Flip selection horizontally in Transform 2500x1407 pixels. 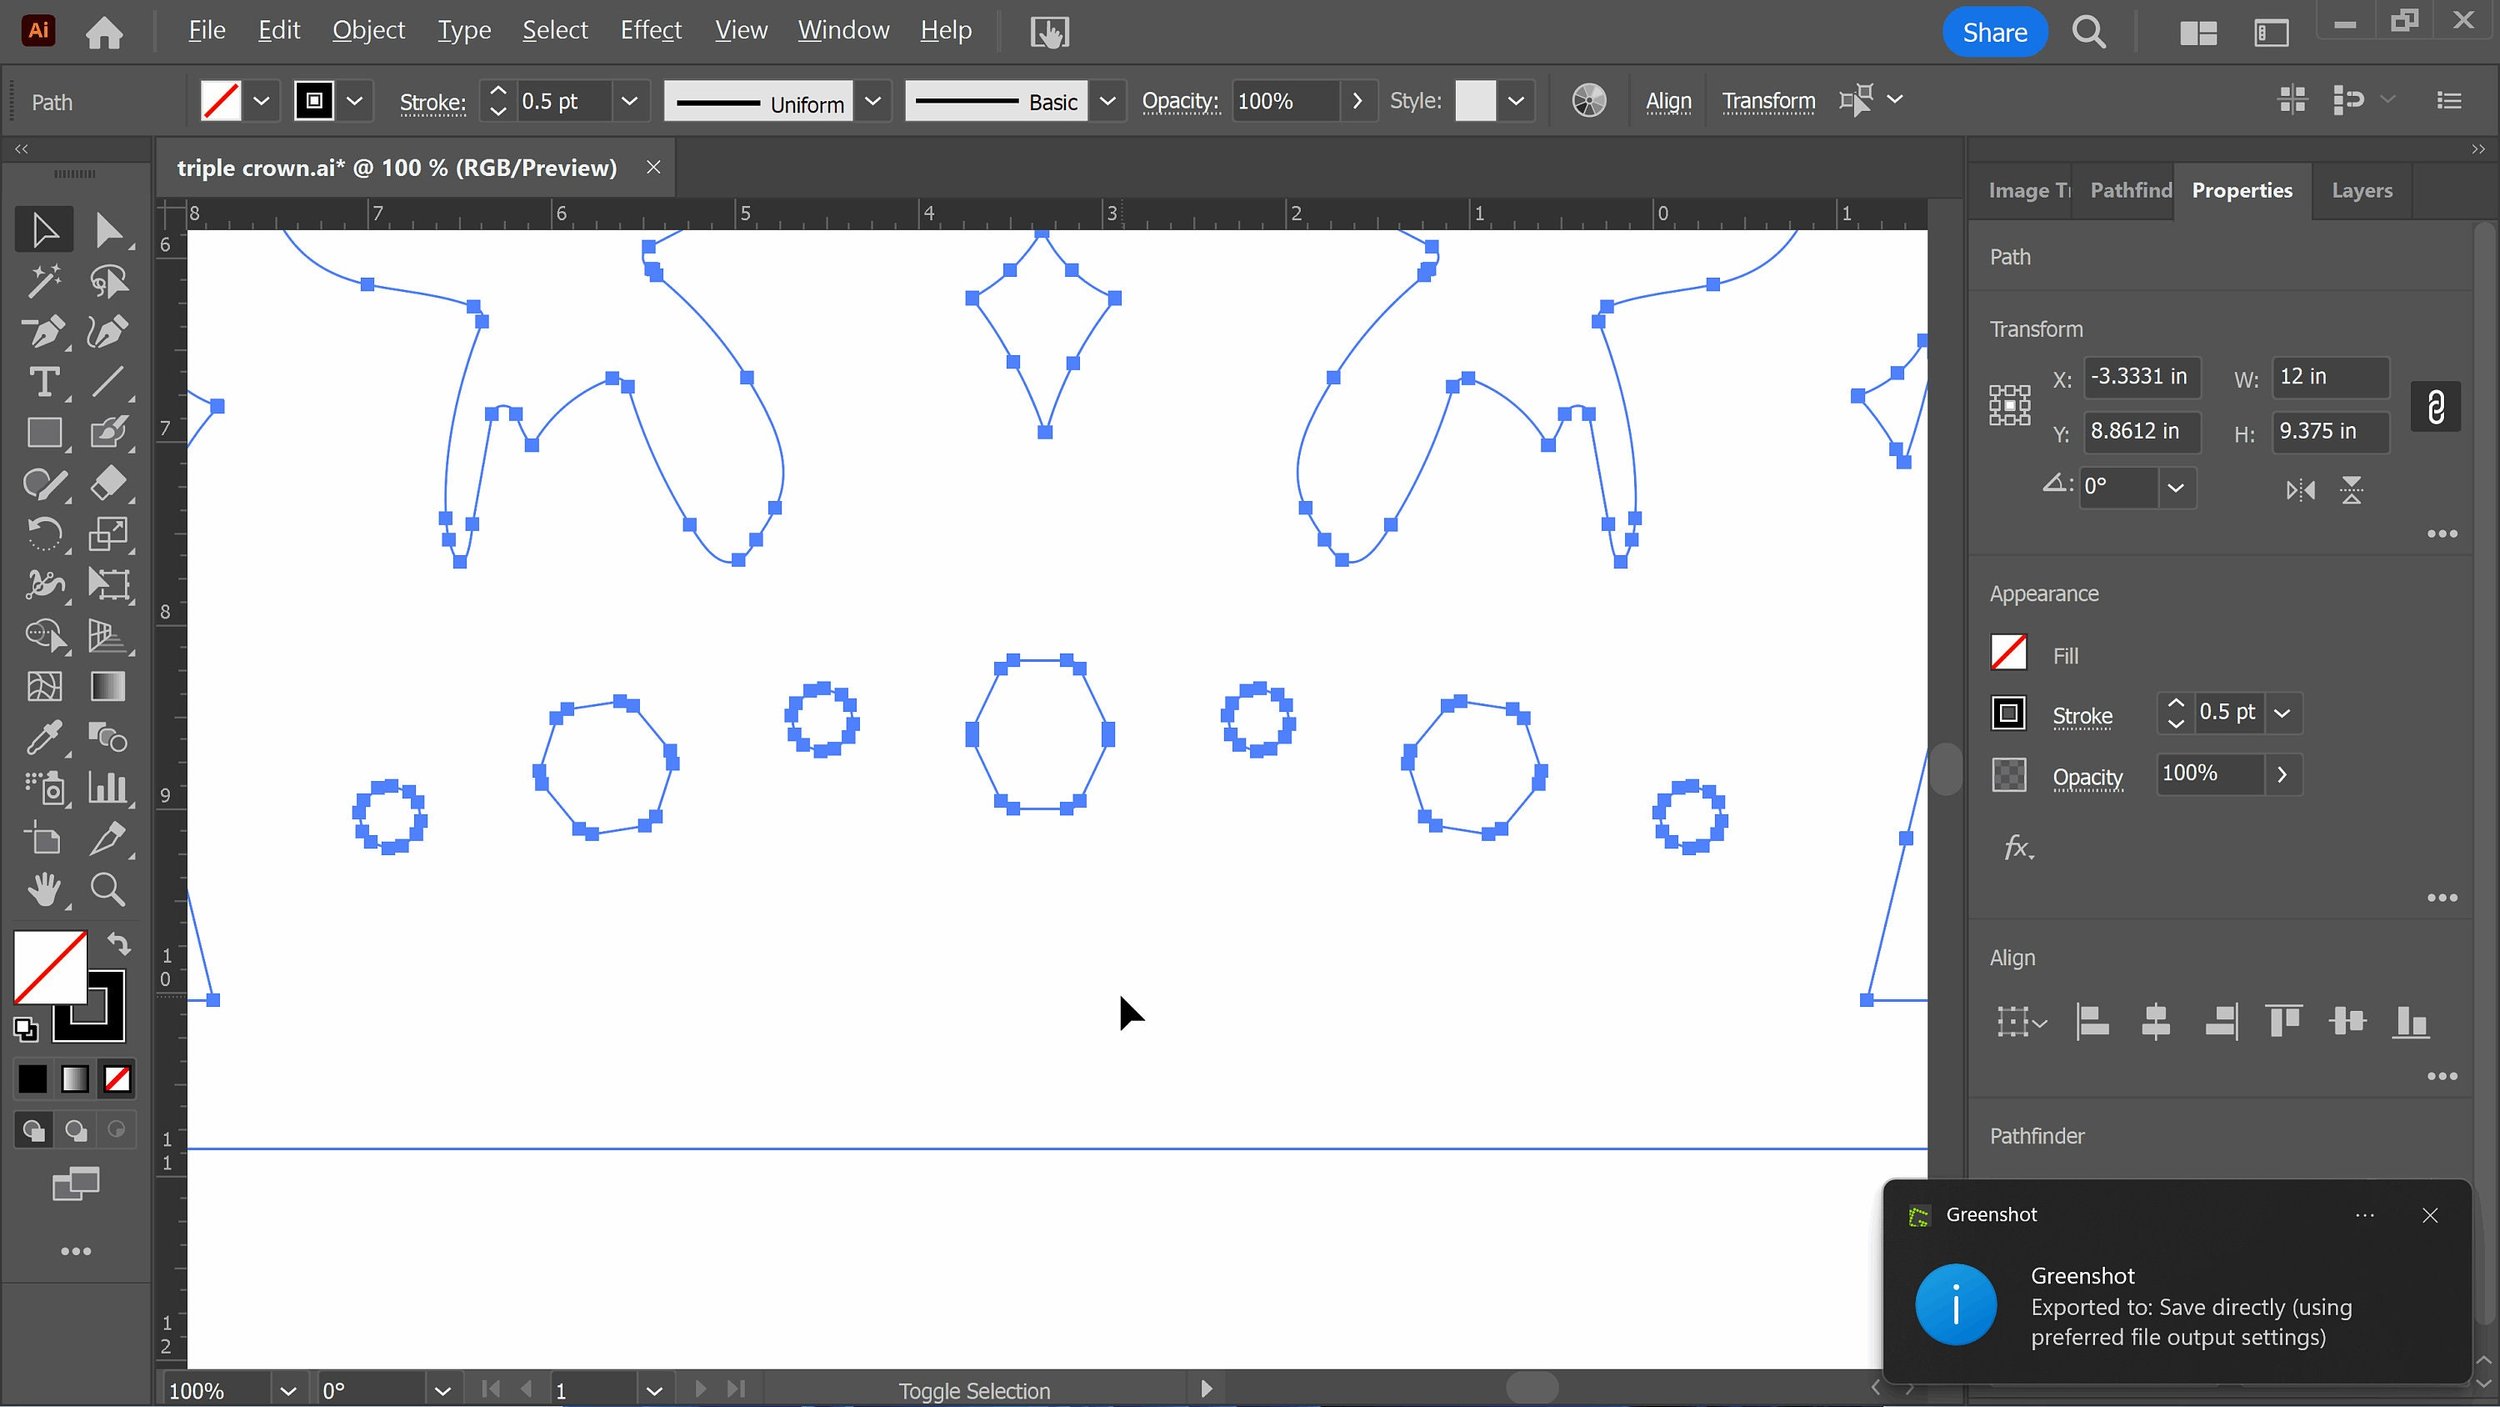[x=2300, y=490]
